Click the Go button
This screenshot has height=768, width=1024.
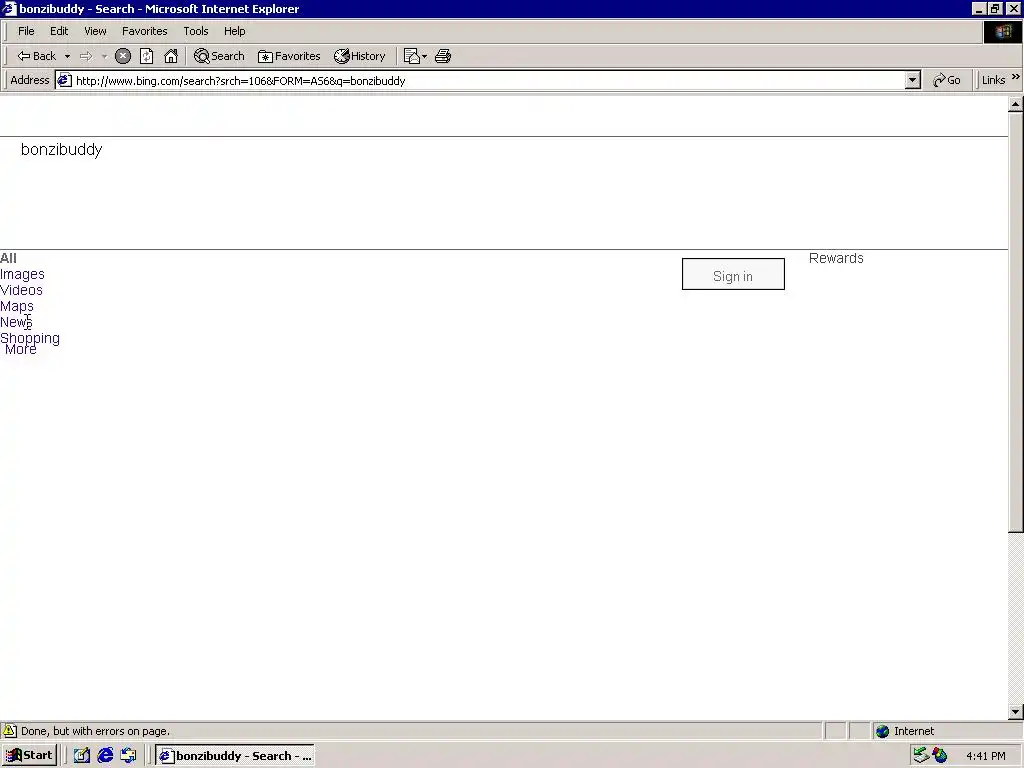tap(947, 80)
